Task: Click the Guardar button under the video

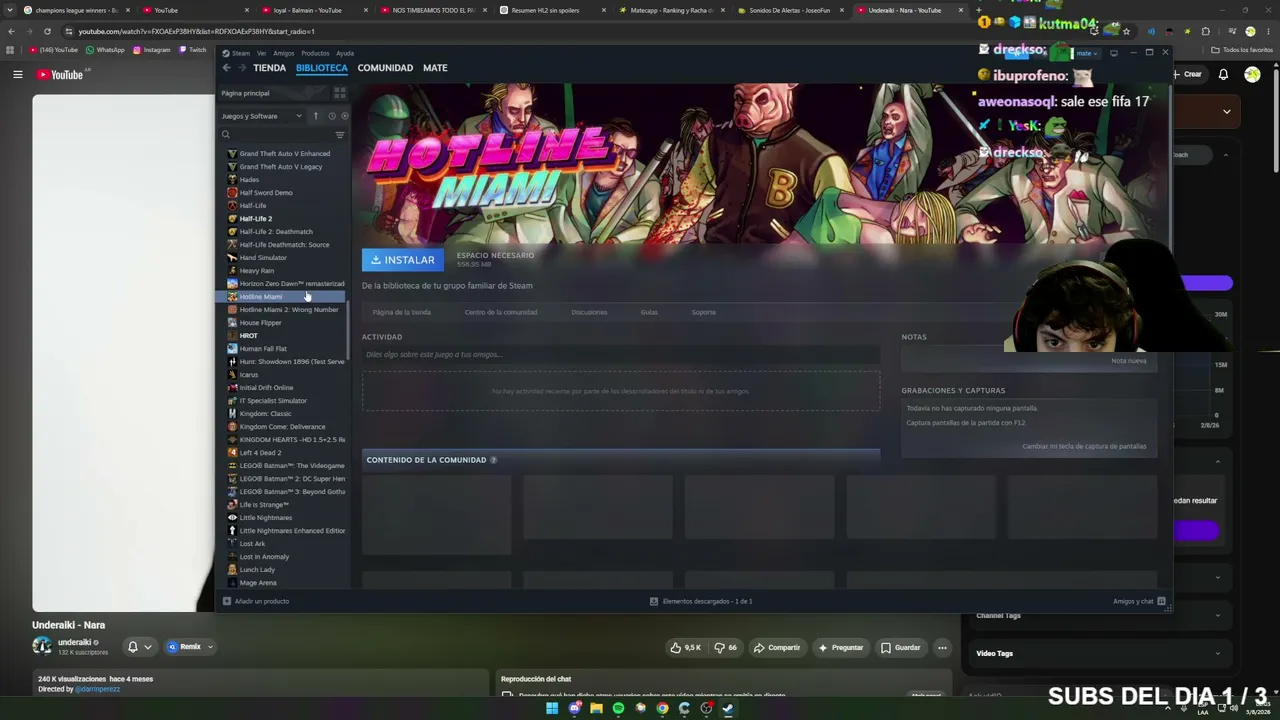Action: [900, 647]
